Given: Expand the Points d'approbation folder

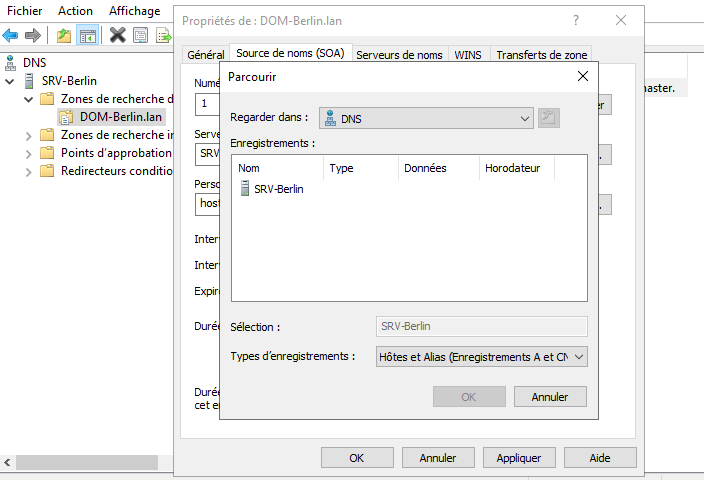Looking at the screenshot, I should pos(27,153).
